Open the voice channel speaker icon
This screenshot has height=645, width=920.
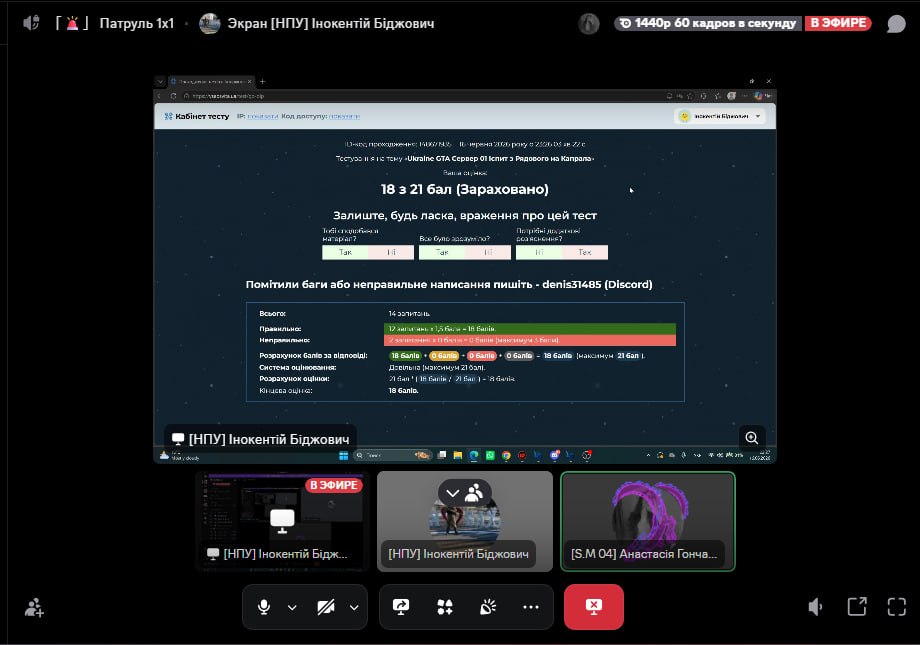tap(31, 23)
